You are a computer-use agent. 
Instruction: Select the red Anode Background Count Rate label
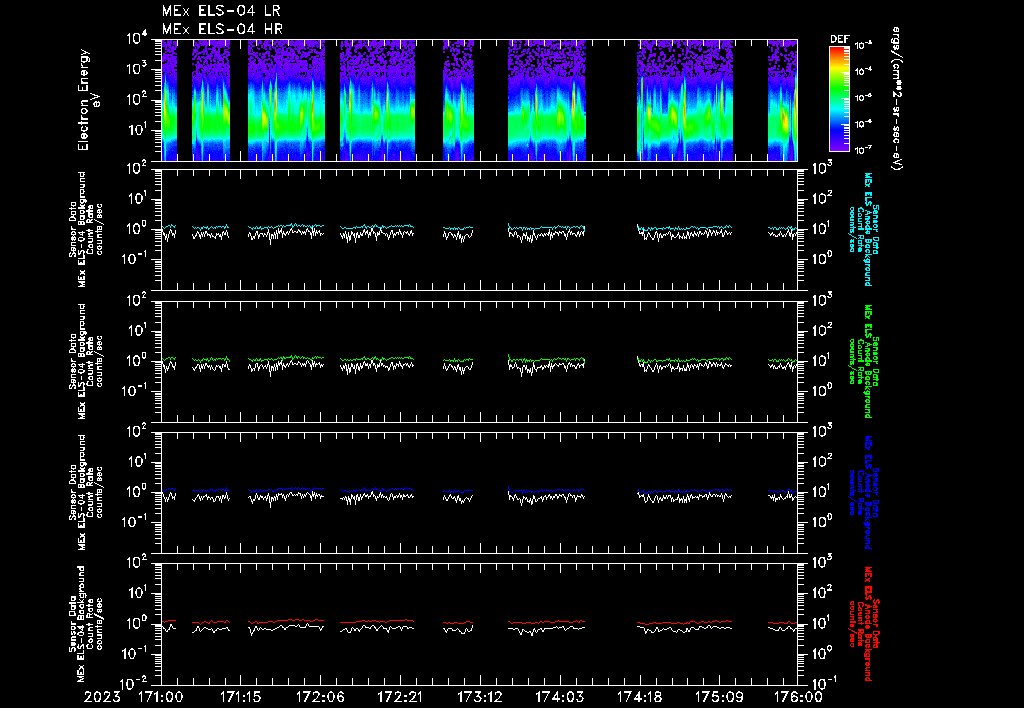click(863, 624)
